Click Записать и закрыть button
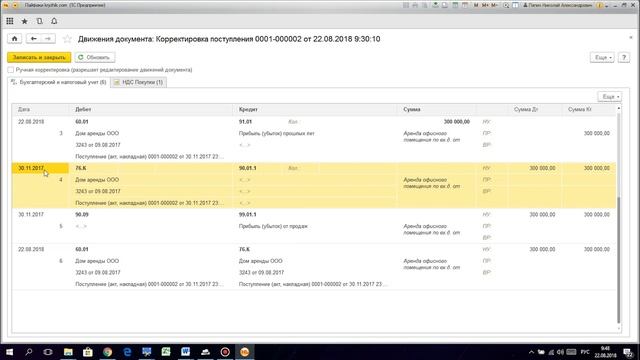 [39, 58]
